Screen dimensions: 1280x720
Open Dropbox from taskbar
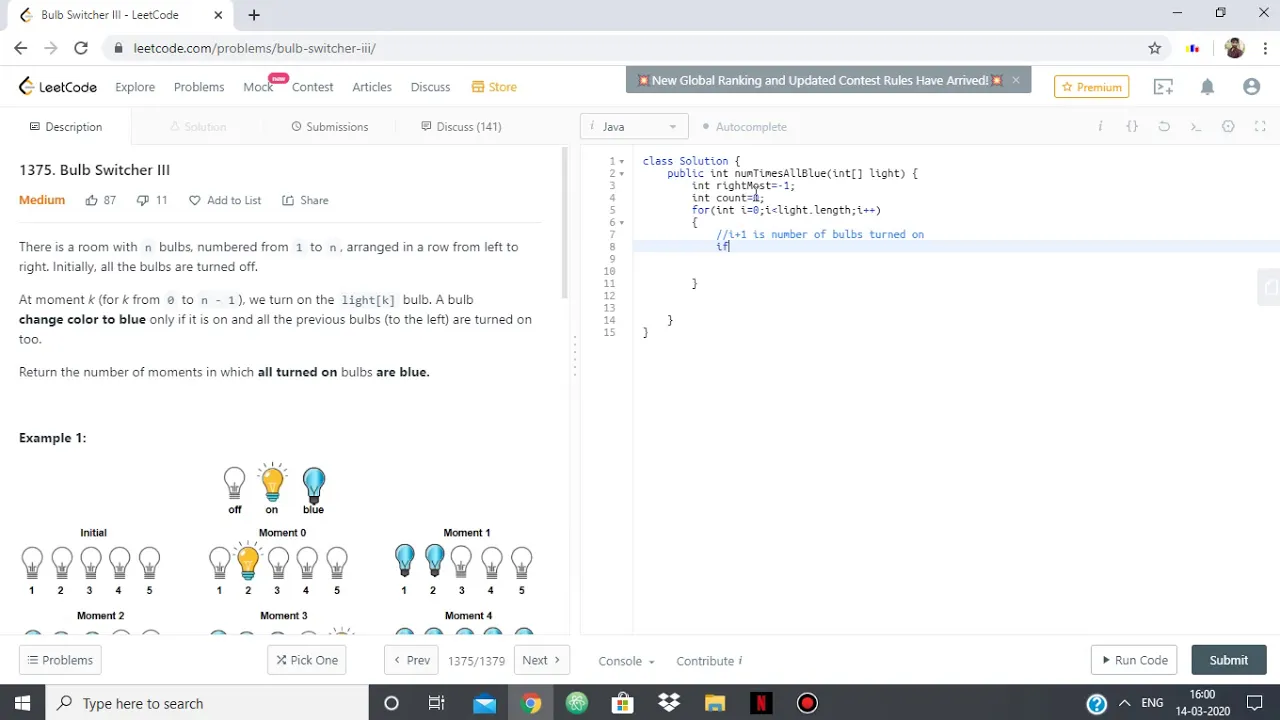click(x=669, y=703)
